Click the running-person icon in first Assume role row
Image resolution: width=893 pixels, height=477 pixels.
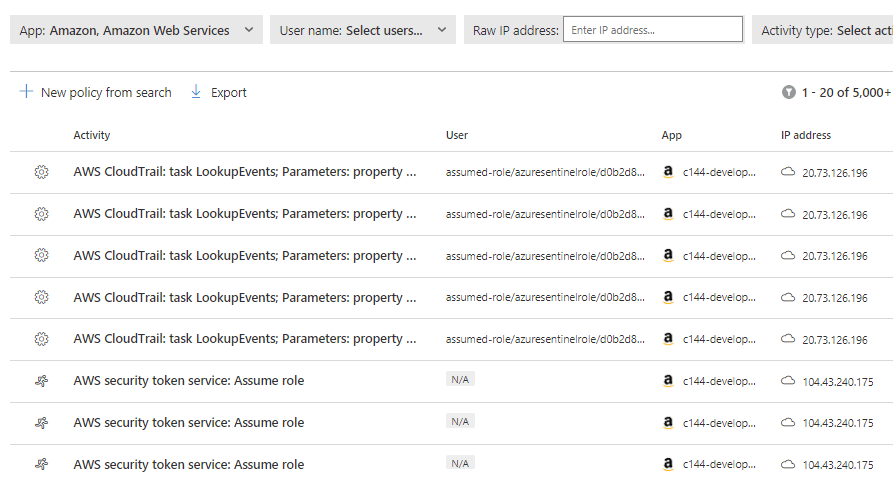click(x=41, y=381)
